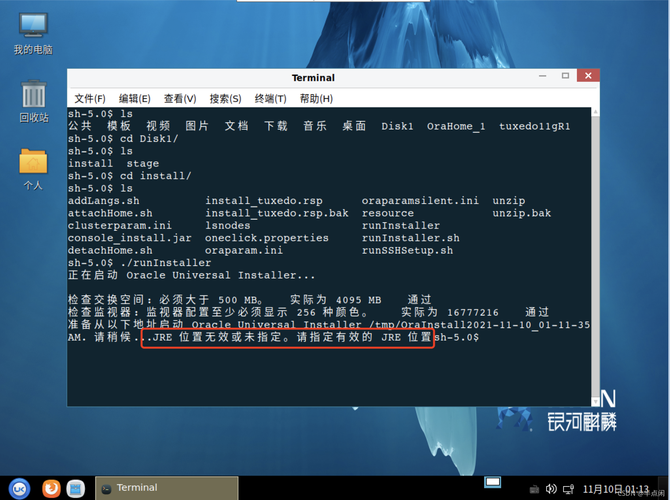670x500 pixels.
Task: Open the 查看(V) menu
Action: 180,98
